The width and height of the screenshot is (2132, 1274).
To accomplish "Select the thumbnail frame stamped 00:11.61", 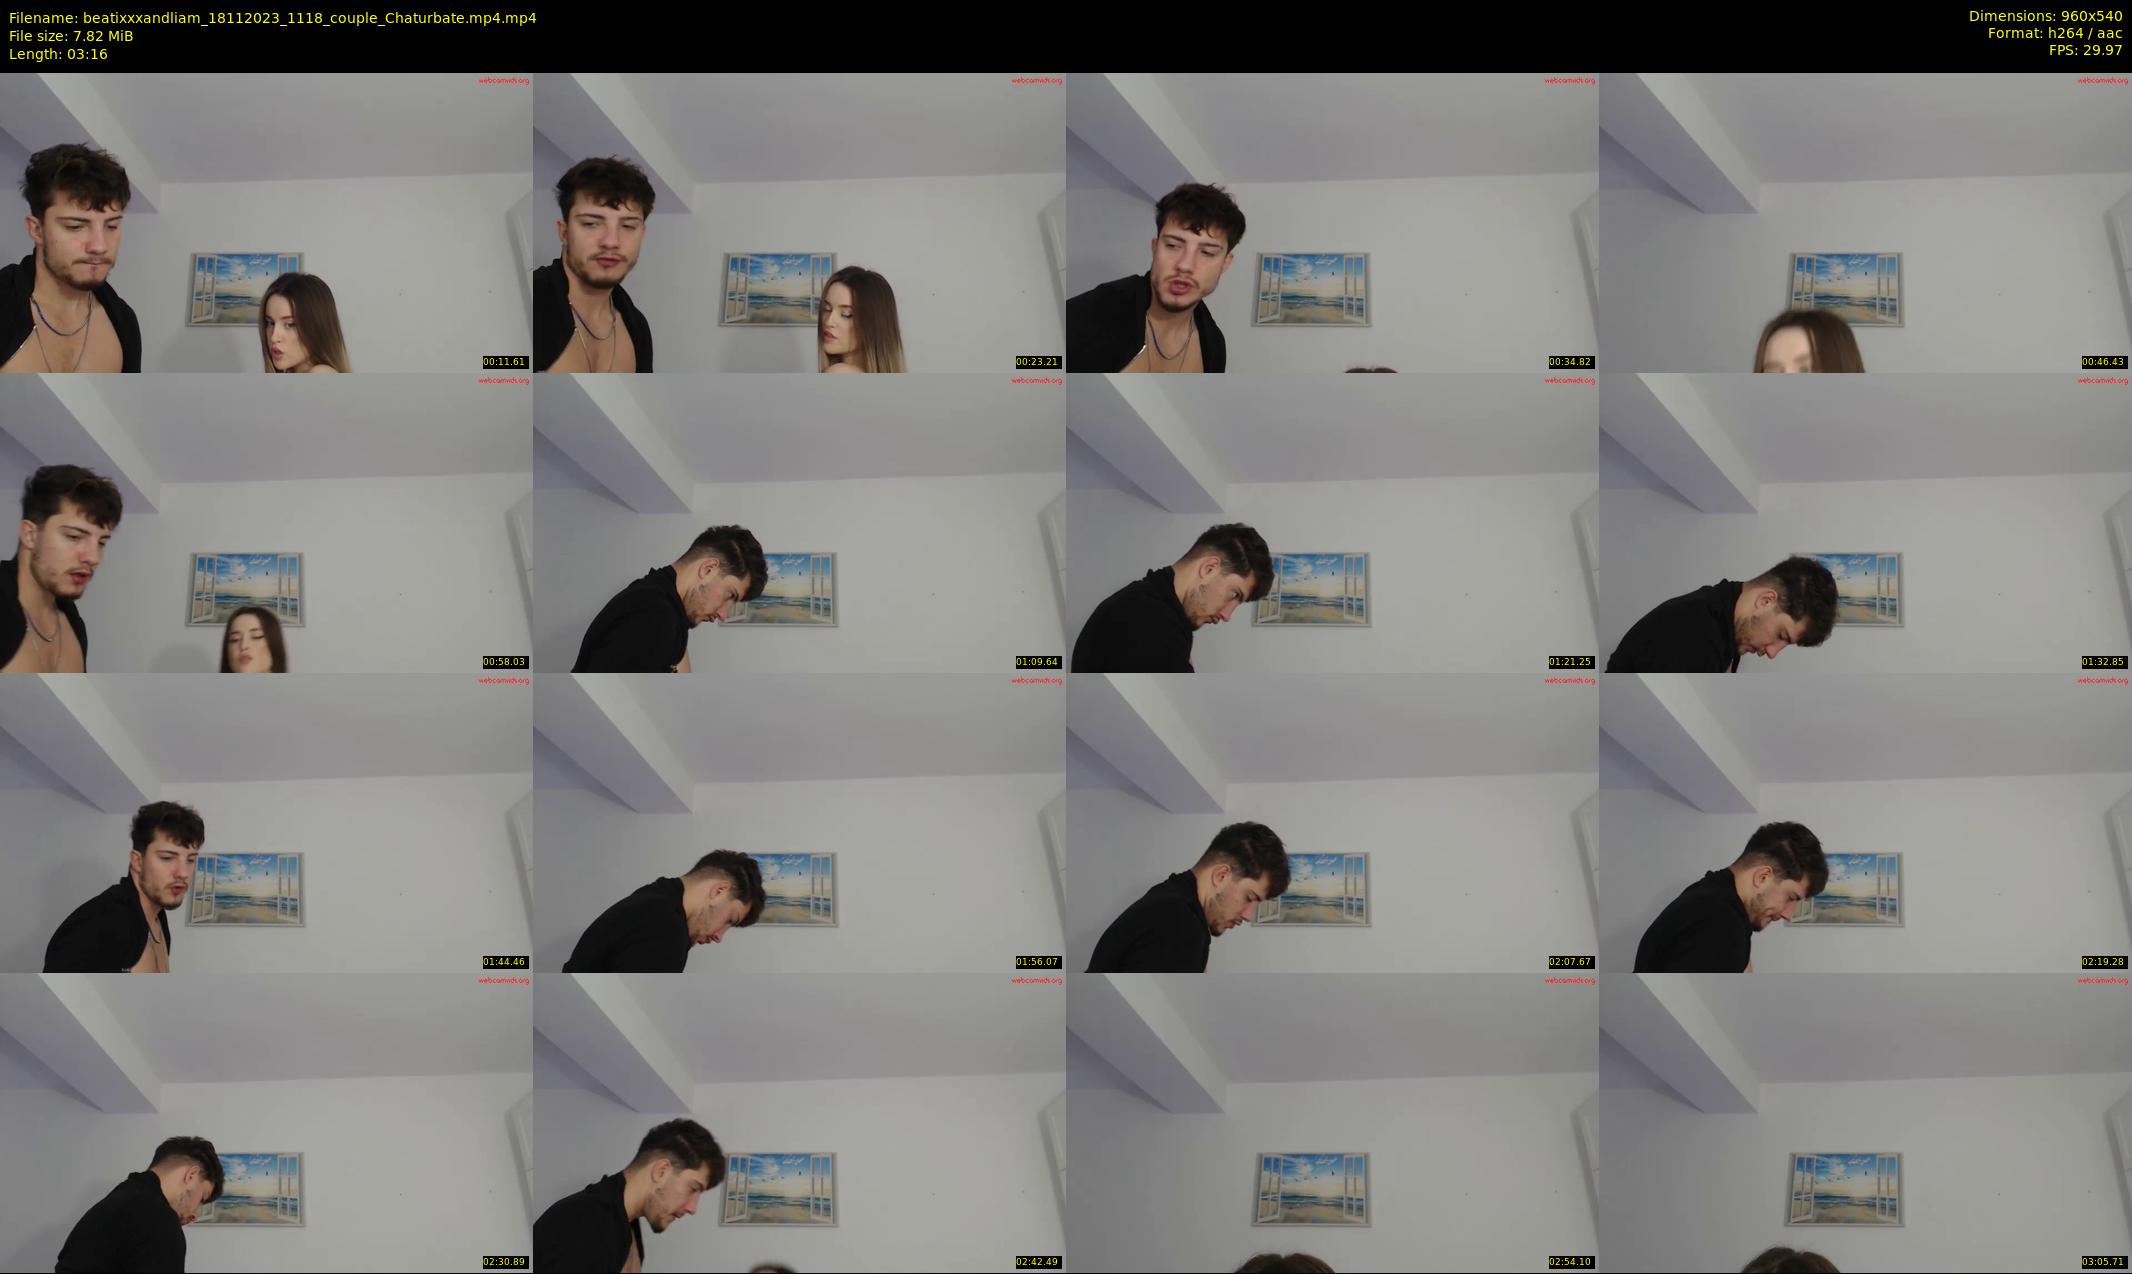I will pyautogui.click(x=266, y=222).
